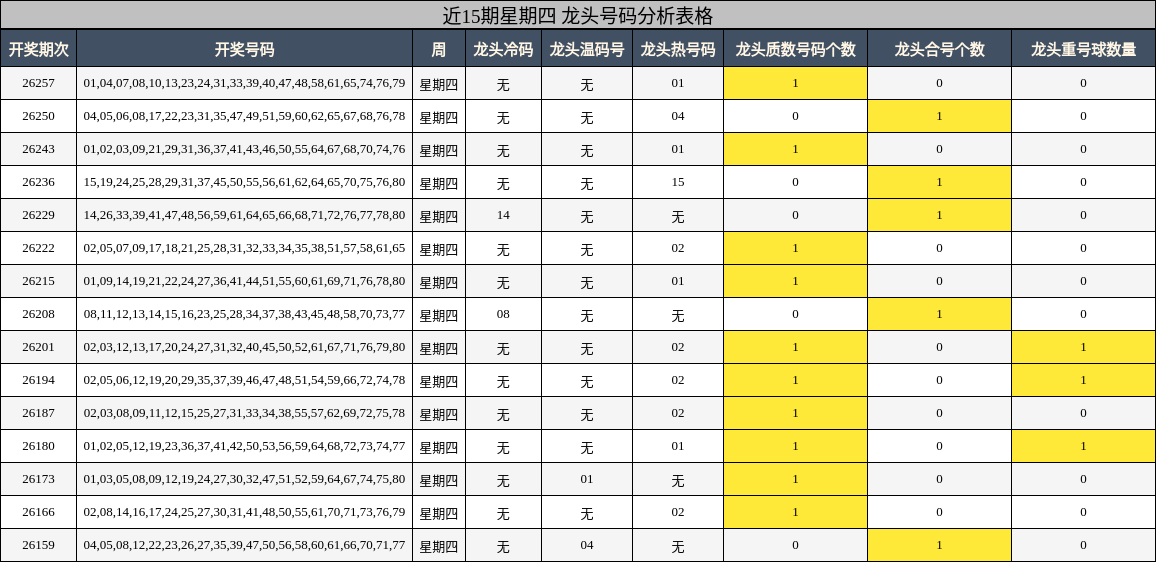Screen dimensions: 1156x562
Task: Click draw period 26208
Action: (38, 314)
